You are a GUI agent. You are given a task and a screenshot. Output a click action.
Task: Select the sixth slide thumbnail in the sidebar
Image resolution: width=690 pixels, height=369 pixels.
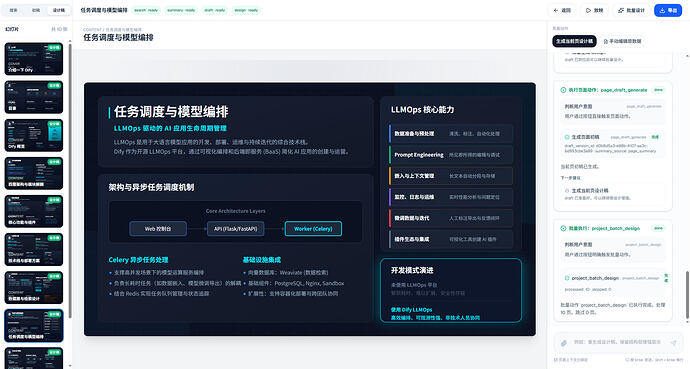(x=34, y=249)
